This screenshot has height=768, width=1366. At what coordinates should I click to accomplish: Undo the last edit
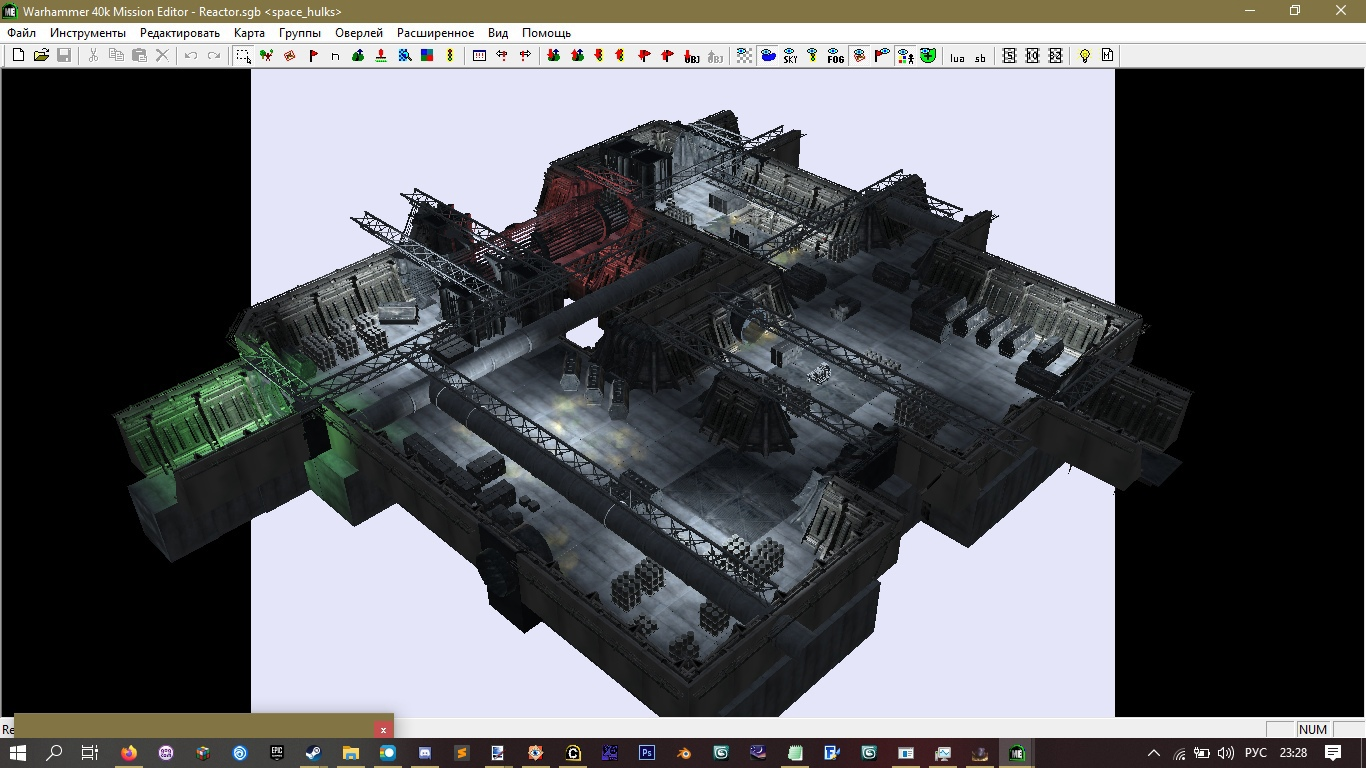[x=190, y=56]
